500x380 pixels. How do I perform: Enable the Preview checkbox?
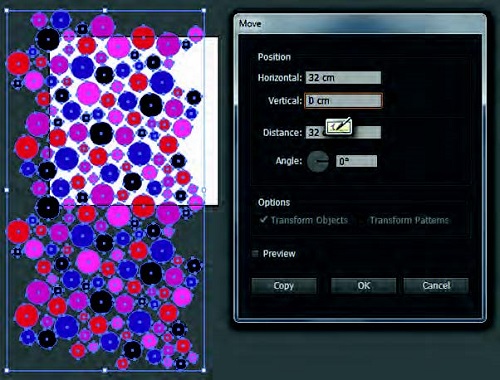255,254
